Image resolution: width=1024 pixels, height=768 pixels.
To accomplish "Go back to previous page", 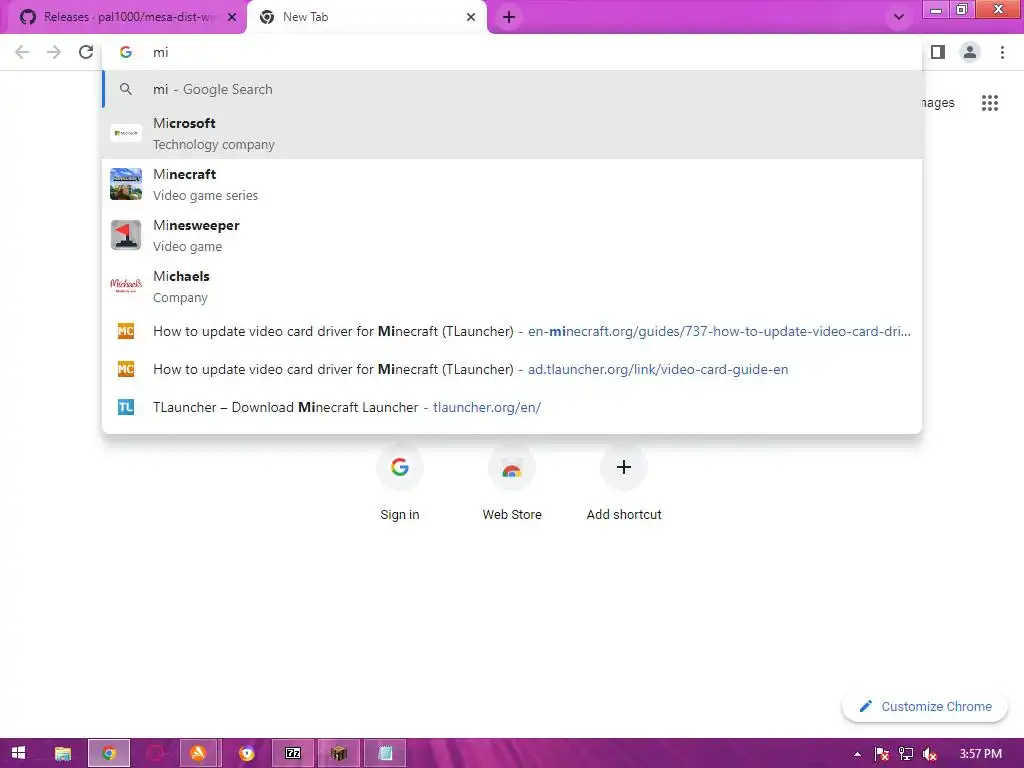I will click(x=22, y=52).
